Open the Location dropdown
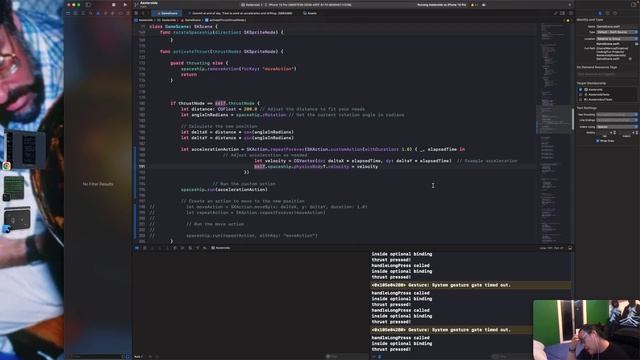 616,39
